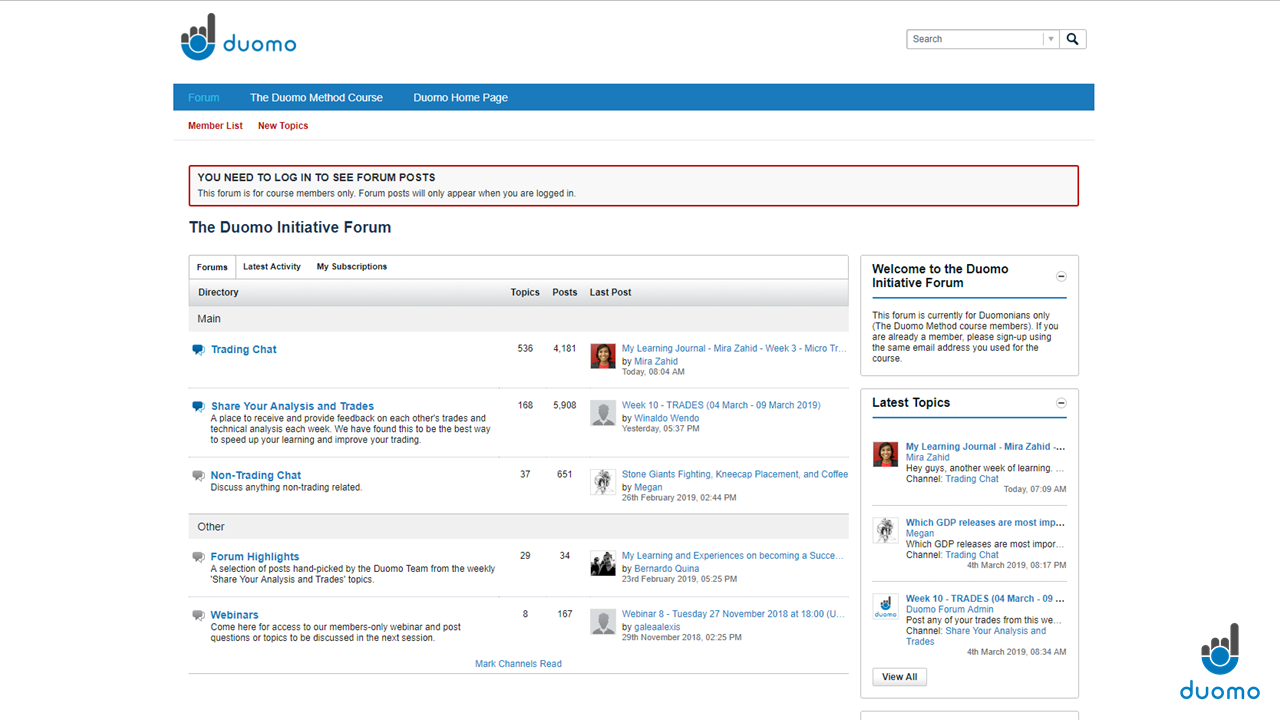Open Trading Chat channel link under GDP releases topic

(x=972, y=555)
